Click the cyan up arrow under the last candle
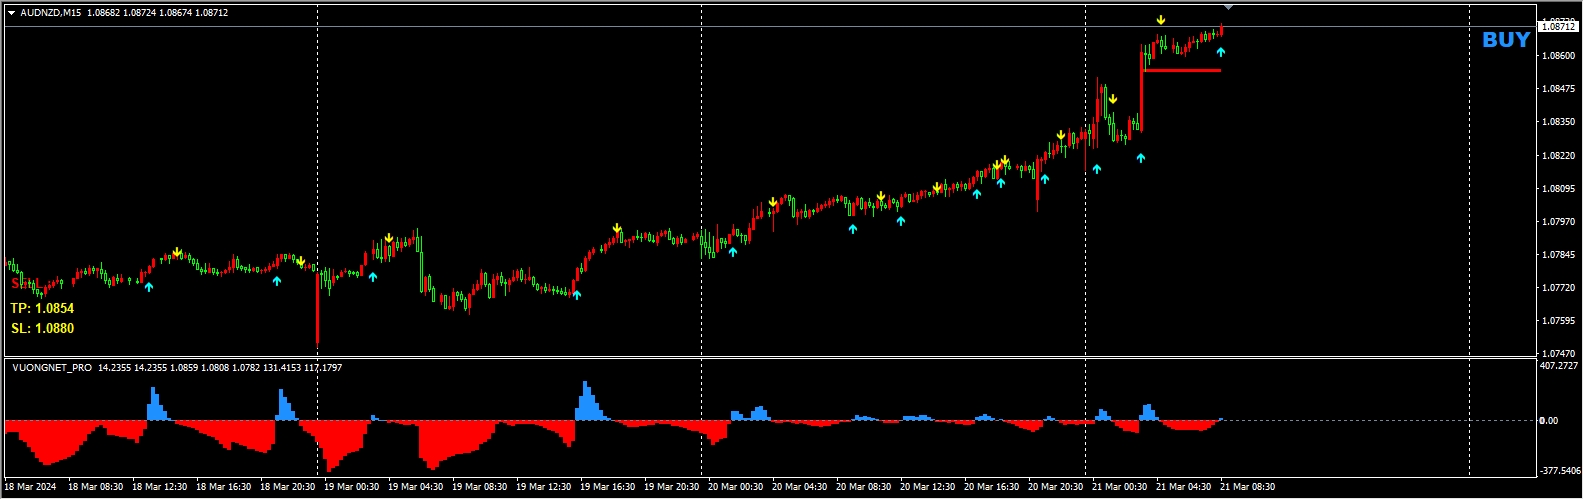The height and width of the screenshot is (500, 1584). tap(1221, 53)
